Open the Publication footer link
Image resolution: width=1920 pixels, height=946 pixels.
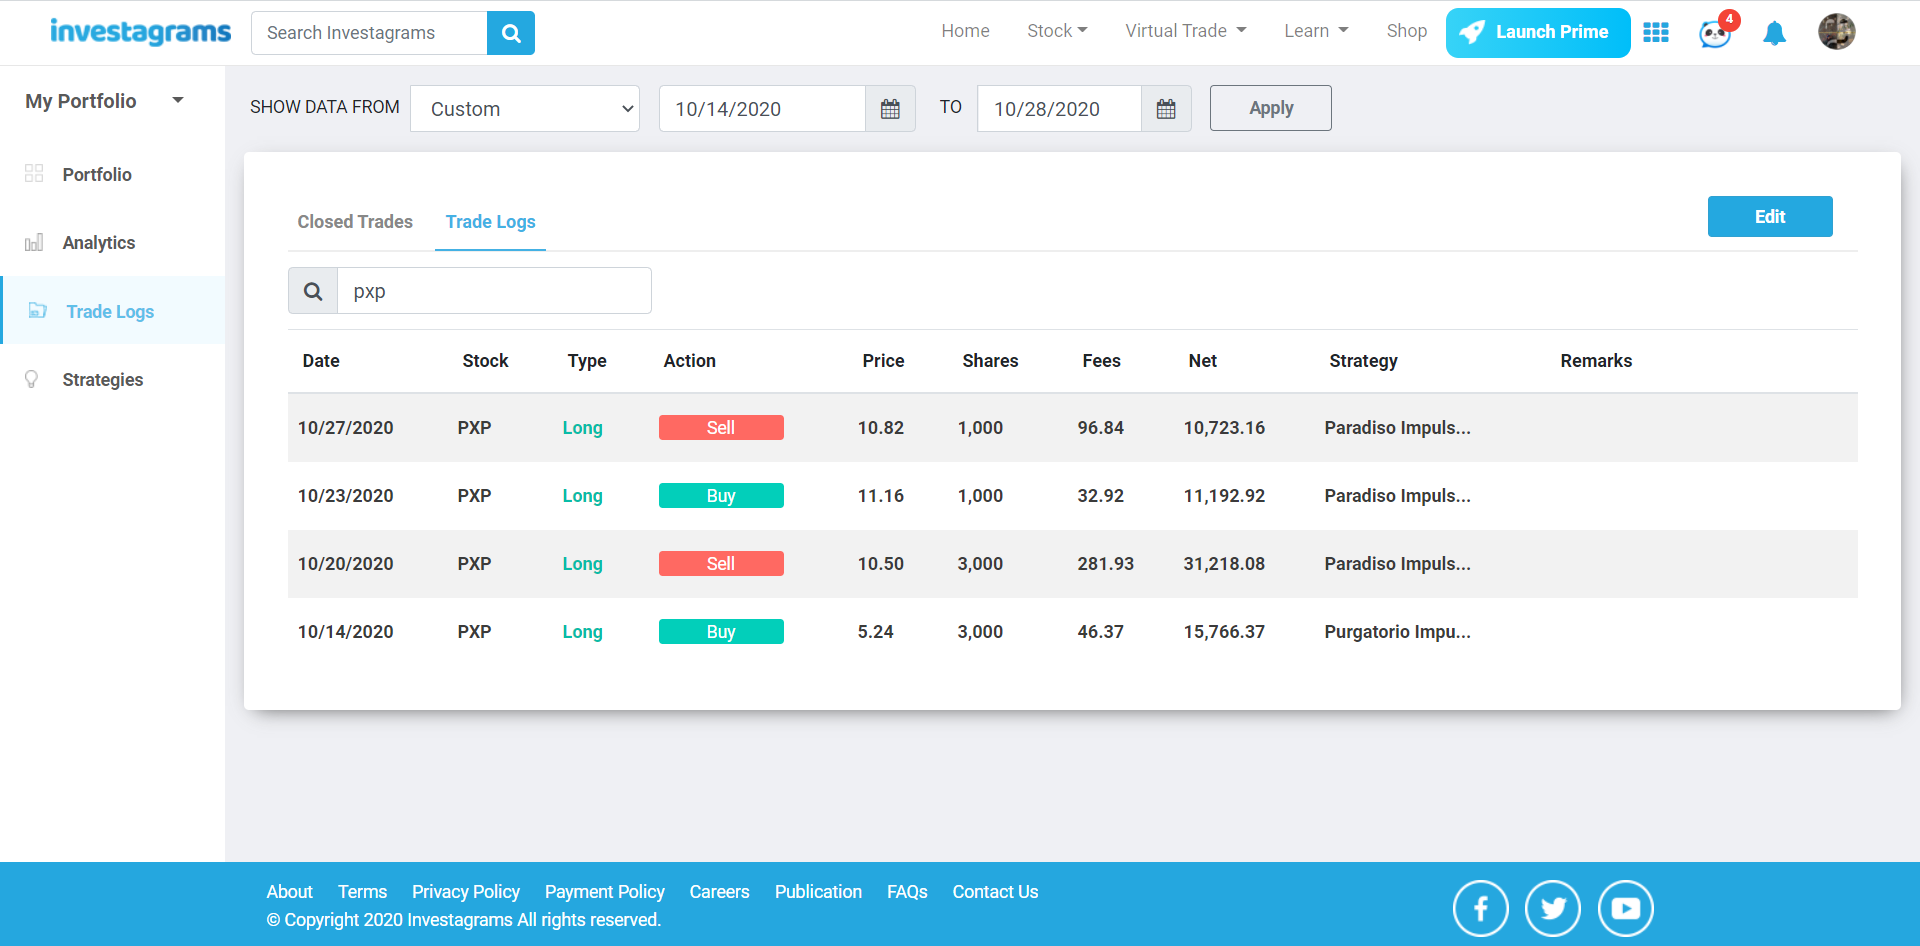click(x=818, y=891)
